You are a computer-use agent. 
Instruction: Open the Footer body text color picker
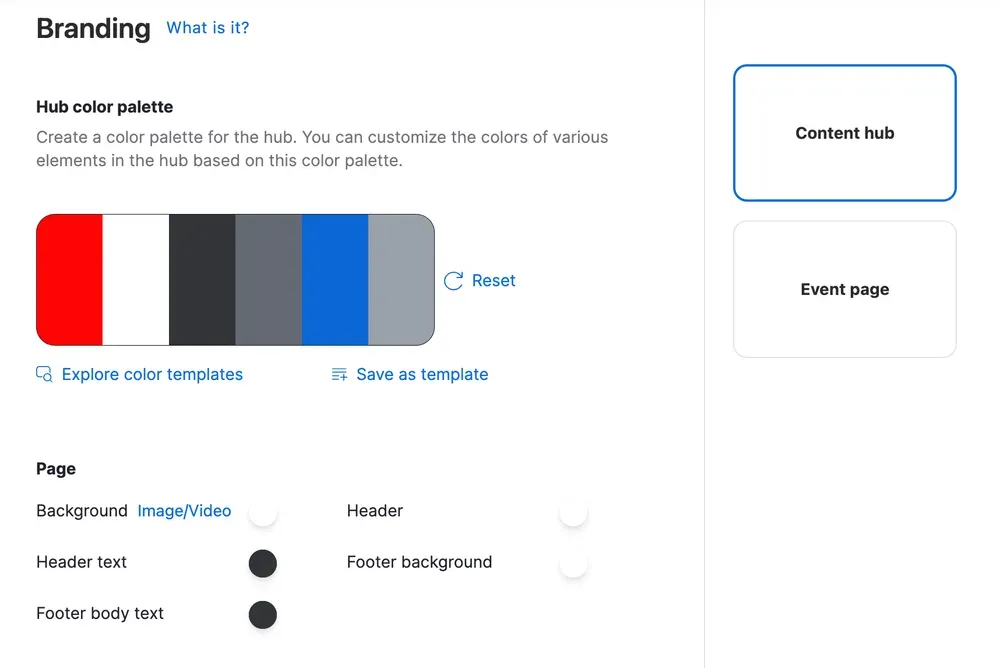click(262, 614)
